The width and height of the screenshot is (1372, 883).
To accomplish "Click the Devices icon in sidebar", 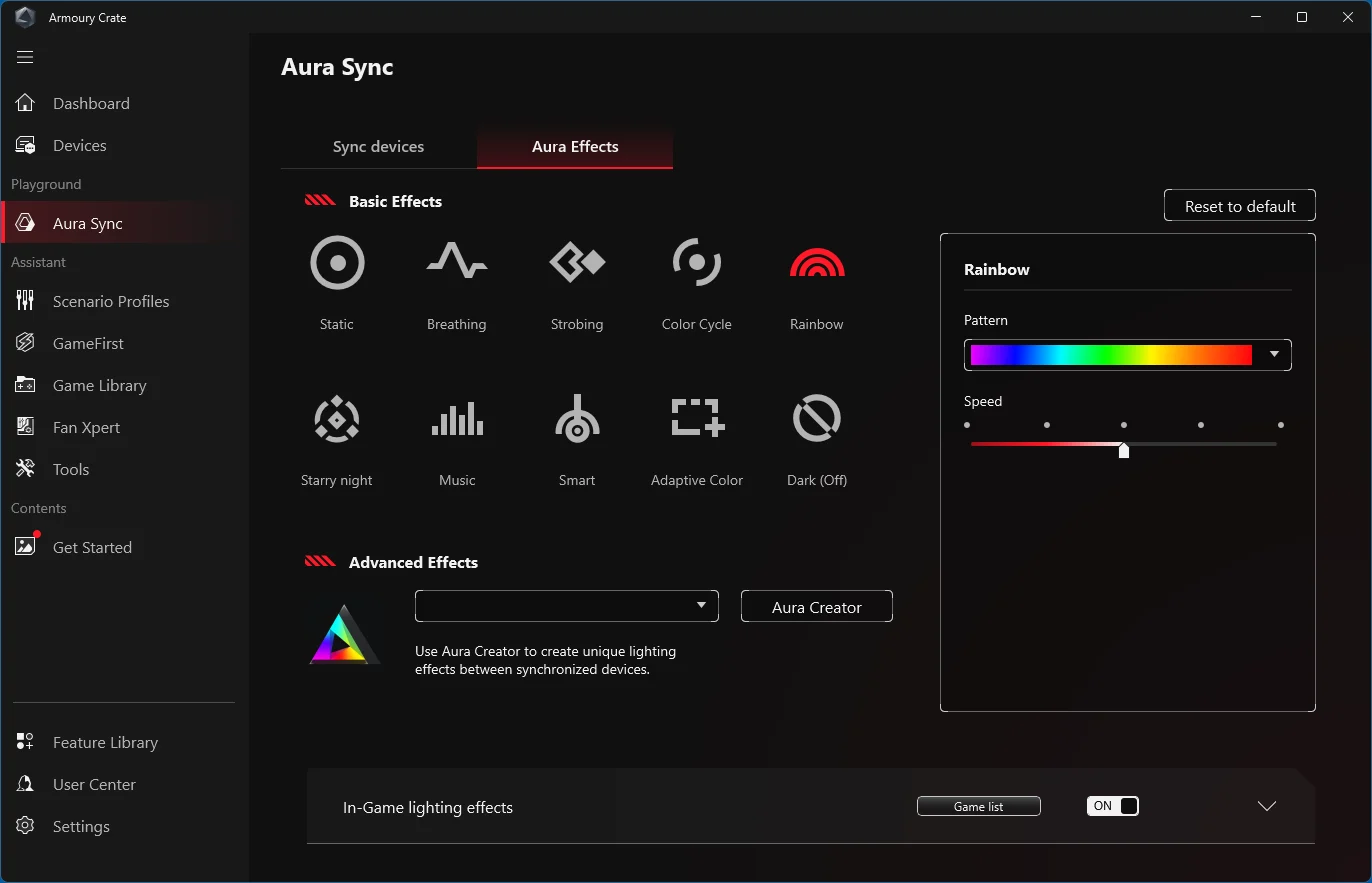I will (25, 145).
